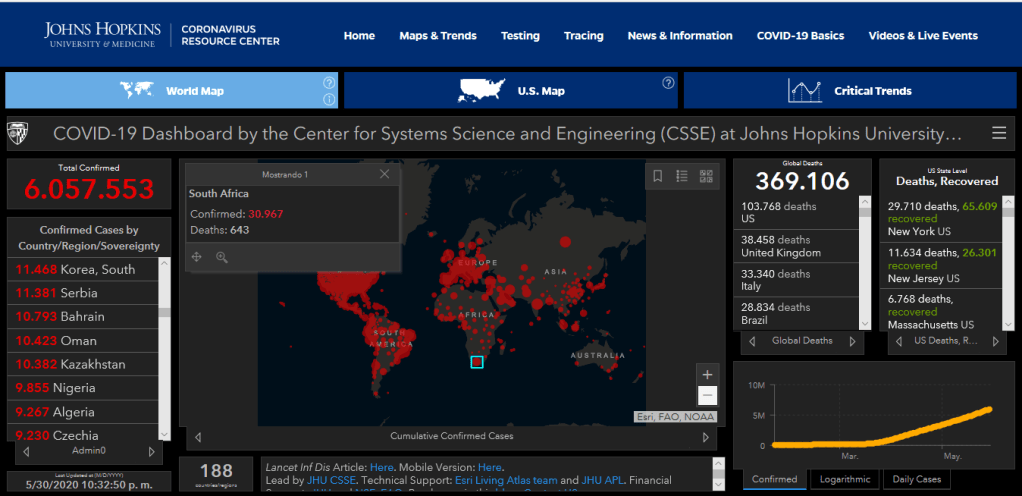Open the basemap gallery grid icon
1022x496 pixels.
click(x=706, y=176)
